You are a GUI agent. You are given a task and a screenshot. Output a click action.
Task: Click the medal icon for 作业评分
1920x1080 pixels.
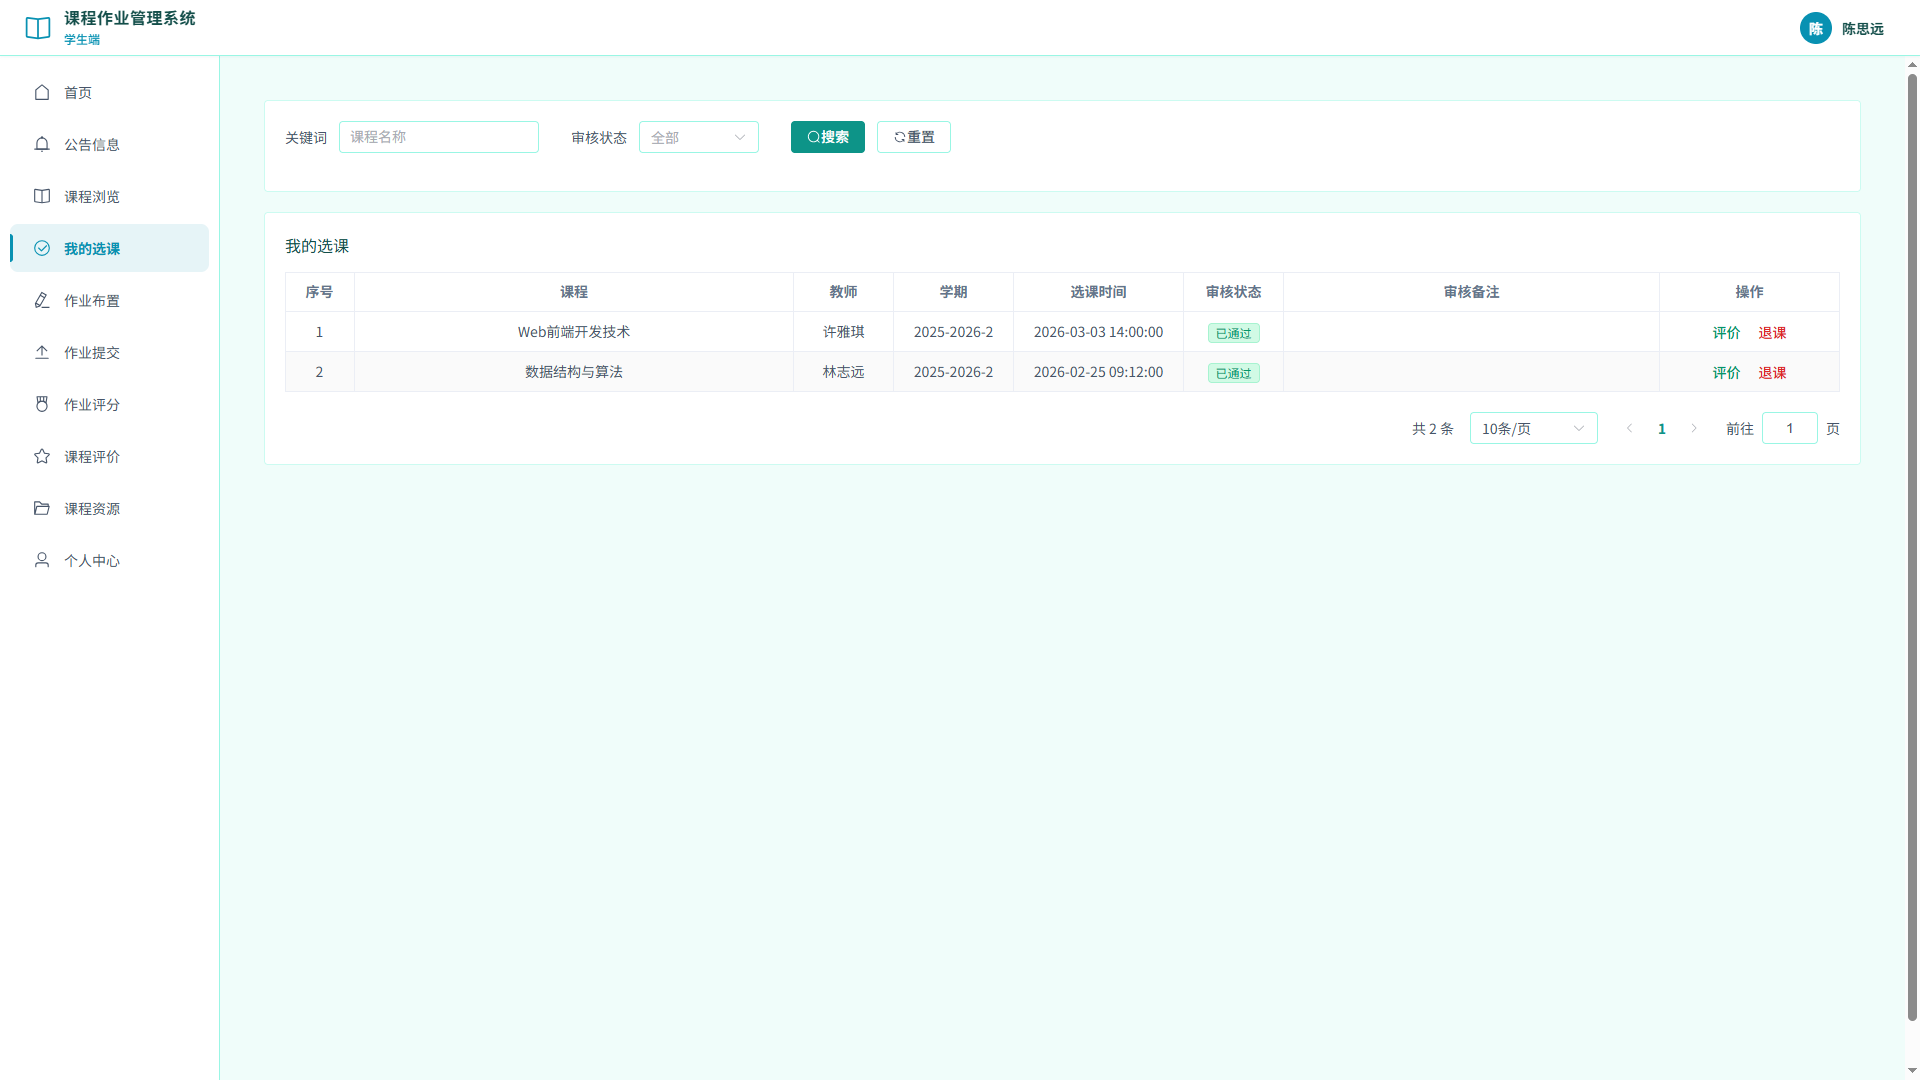pyautogui.click(x=42, y=404)
